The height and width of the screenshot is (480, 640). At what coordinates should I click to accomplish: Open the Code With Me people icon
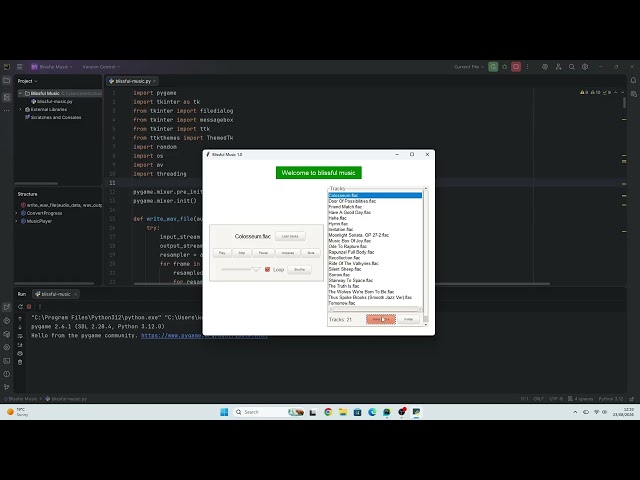coord(558,67)
